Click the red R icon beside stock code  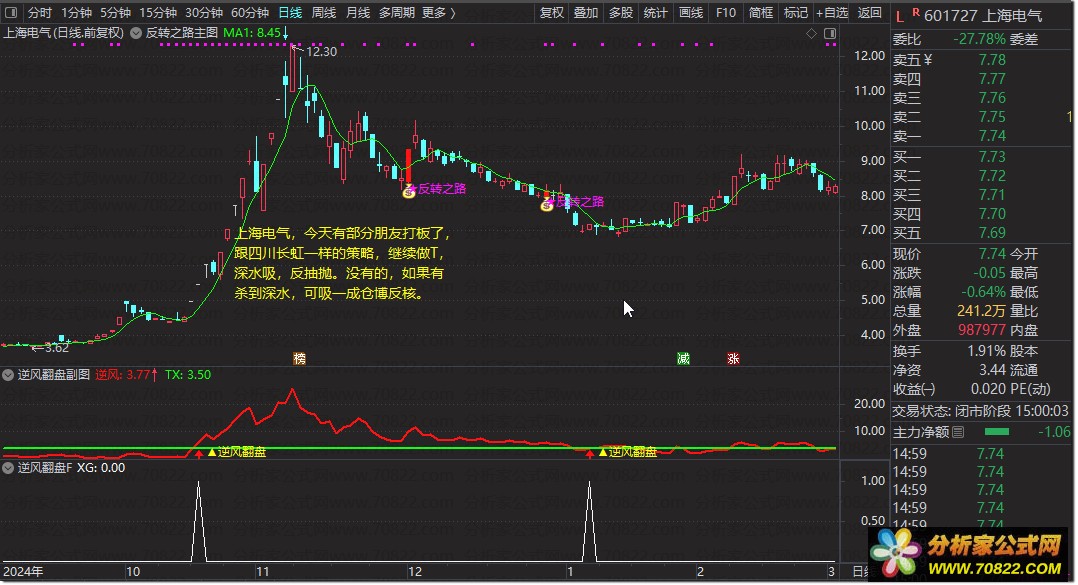(916, 12)
